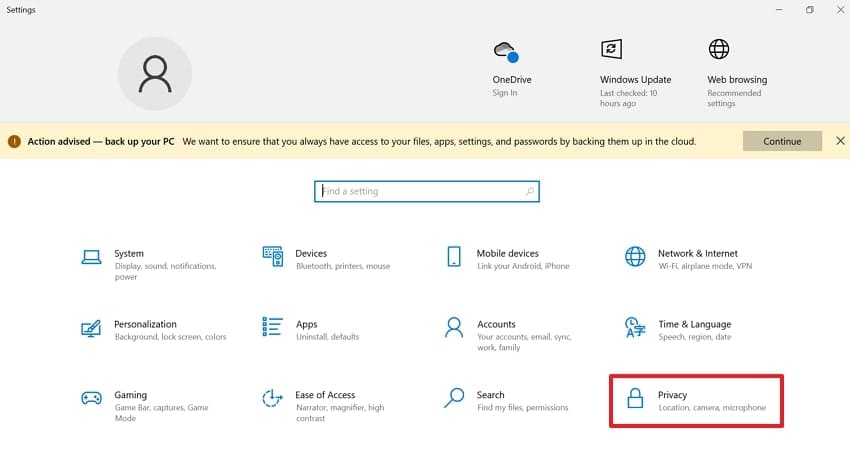Restore down the Settings window
850x452 pixels.
(809, 10)
